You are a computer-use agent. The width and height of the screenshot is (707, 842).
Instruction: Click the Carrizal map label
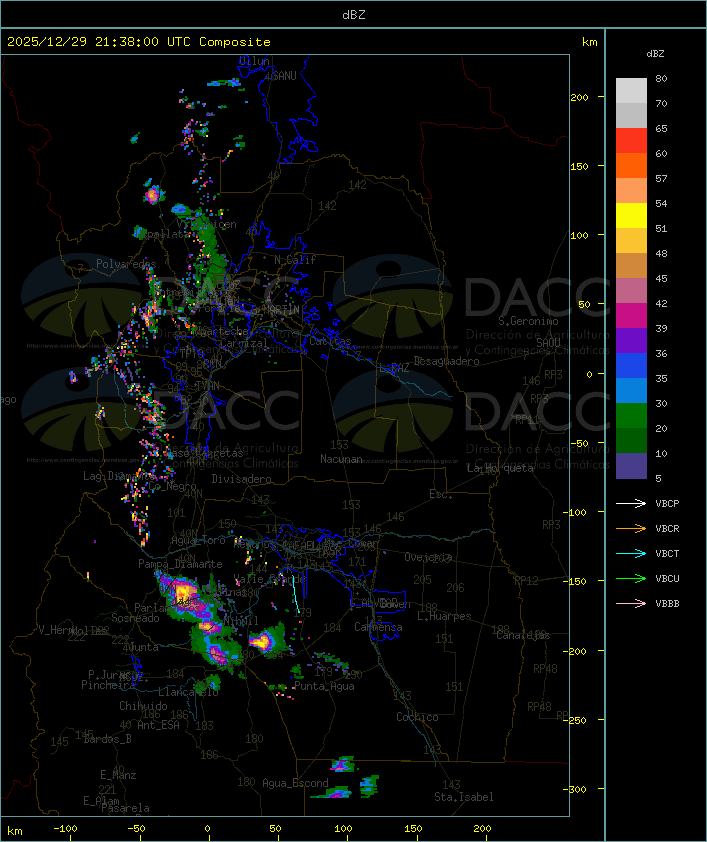pyautogui.click(x=244, y=343)
